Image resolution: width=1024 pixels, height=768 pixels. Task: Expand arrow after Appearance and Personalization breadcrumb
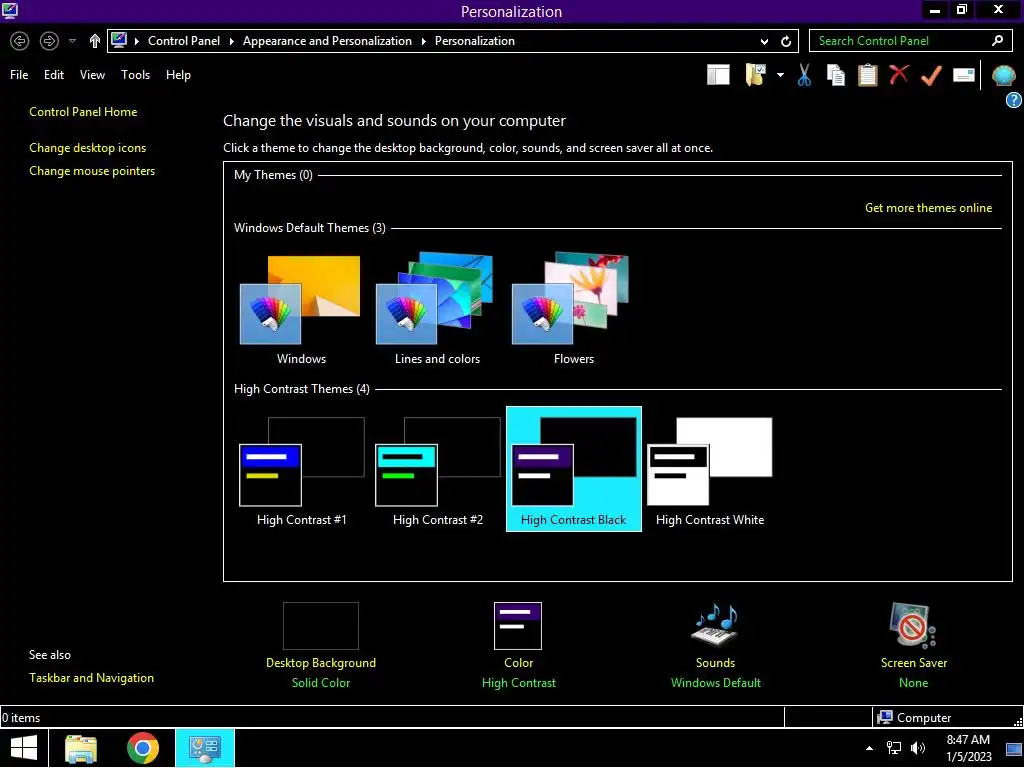423,41
